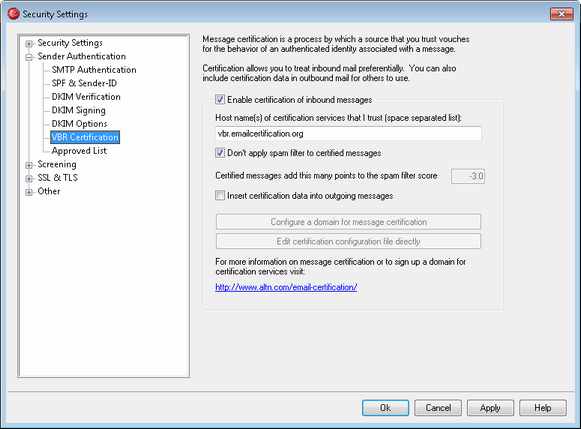The width and height of the screenshot is (581, 429).
Task: Click the spam filter score points field
Action: [468, 176]
